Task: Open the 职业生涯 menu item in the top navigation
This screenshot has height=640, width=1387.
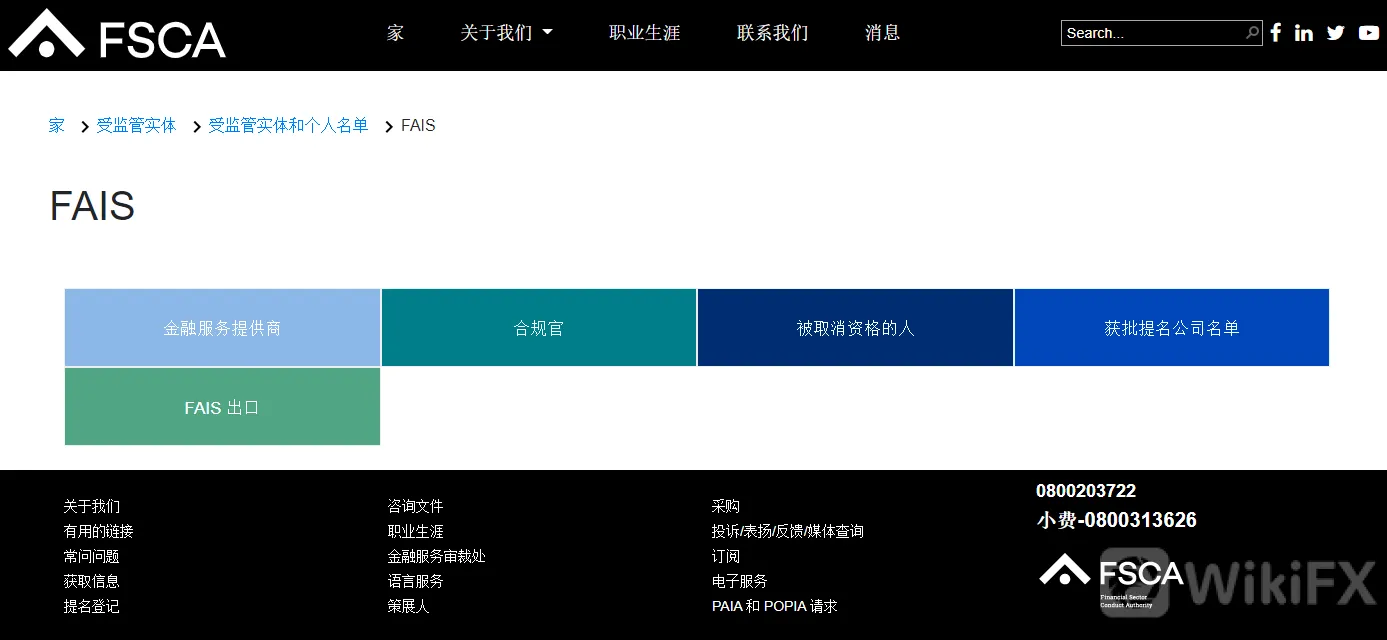Action: point(644,33)
